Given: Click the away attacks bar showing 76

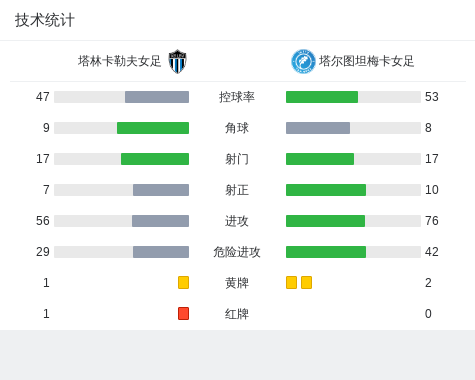Looking at the screenshot, I should click(325, 221).
